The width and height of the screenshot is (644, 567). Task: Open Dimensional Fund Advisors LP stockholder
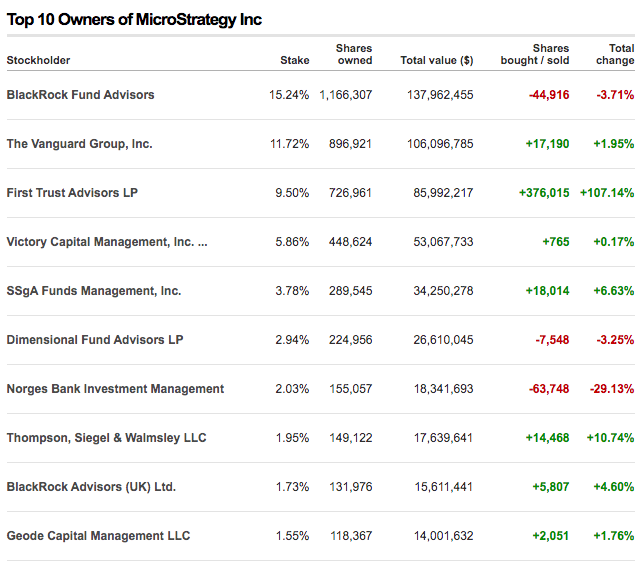tap(95, 340)
